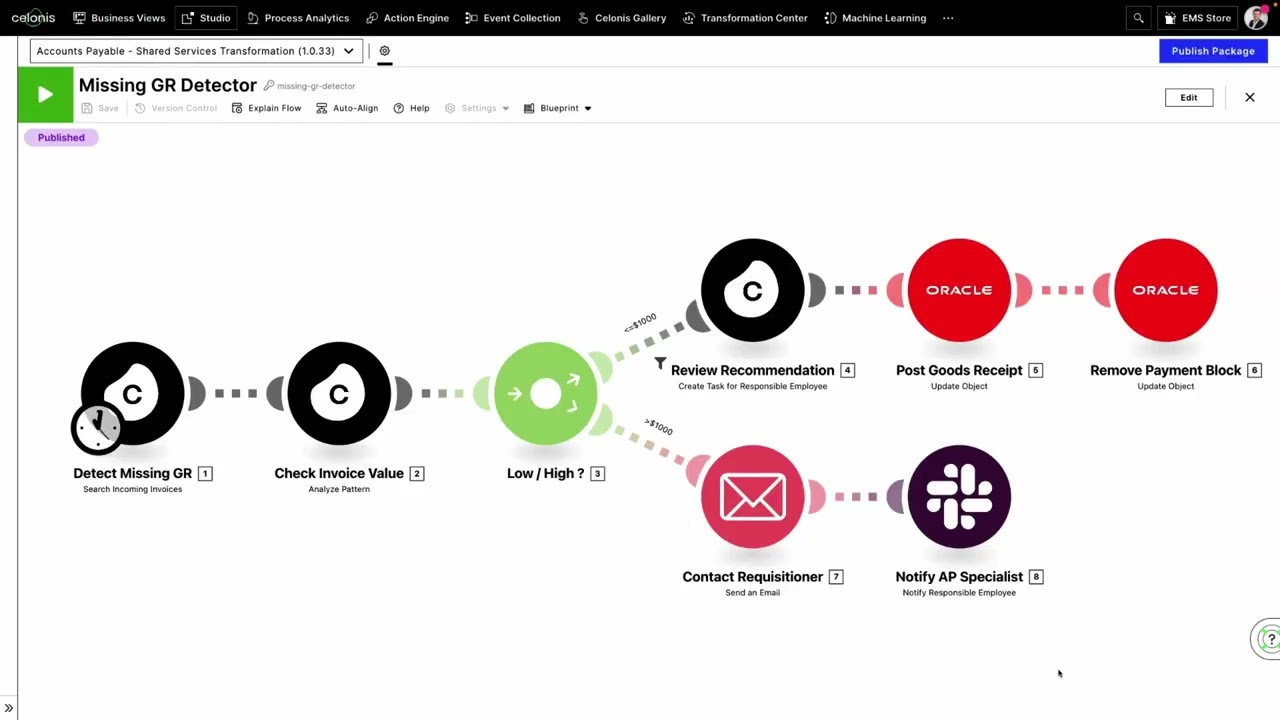The image size is (1280, 720).
Task: Select the Review Recommendation module
Action: [752, 290]
